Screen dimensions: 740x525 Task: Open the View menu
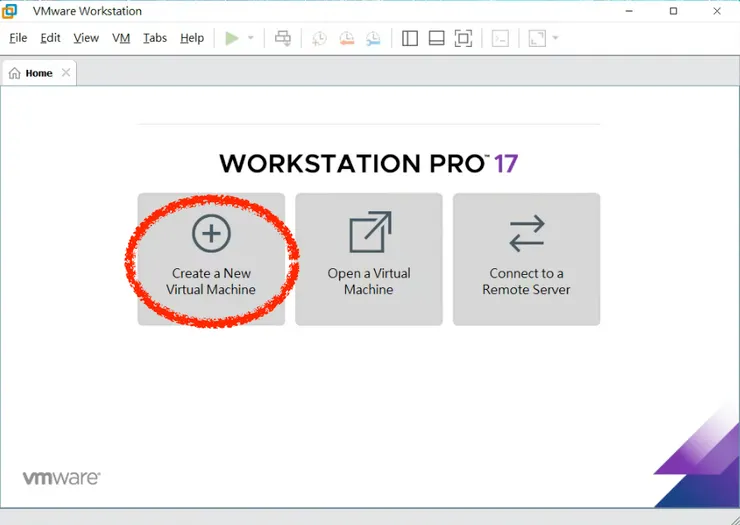click(86, 38)
